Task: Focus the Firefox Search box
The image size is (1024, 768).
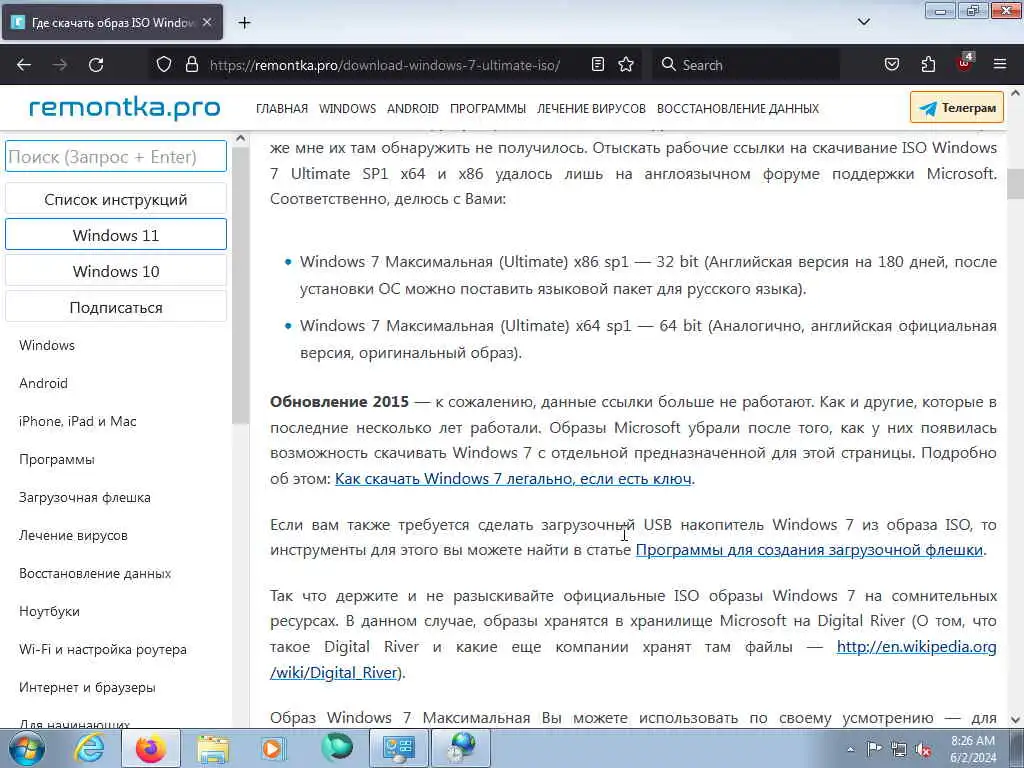Action: pyautogui.click(x=744, y=65)
